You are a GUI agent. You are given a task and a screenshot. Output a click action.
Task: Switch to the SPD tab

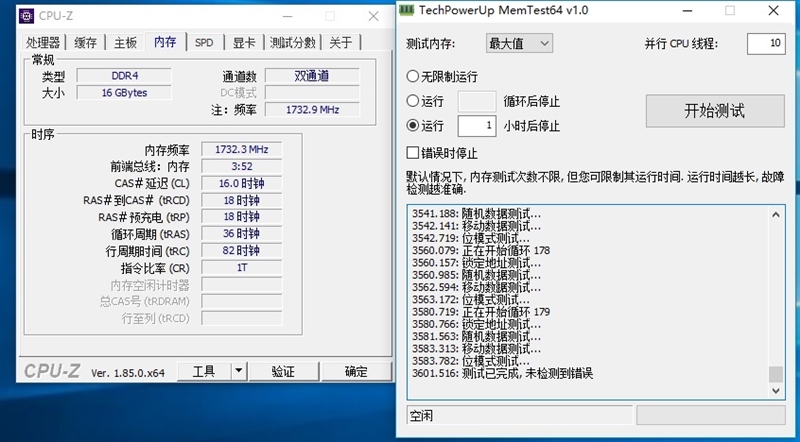tap(204, 42)
